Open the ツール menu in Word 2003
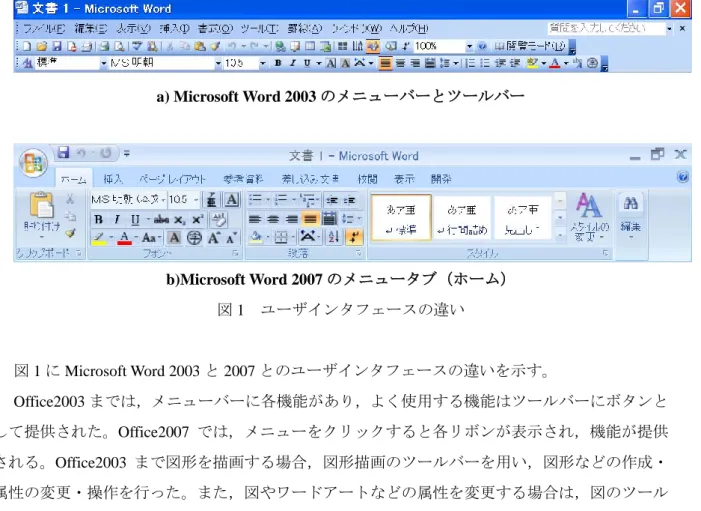 point(259,29)
